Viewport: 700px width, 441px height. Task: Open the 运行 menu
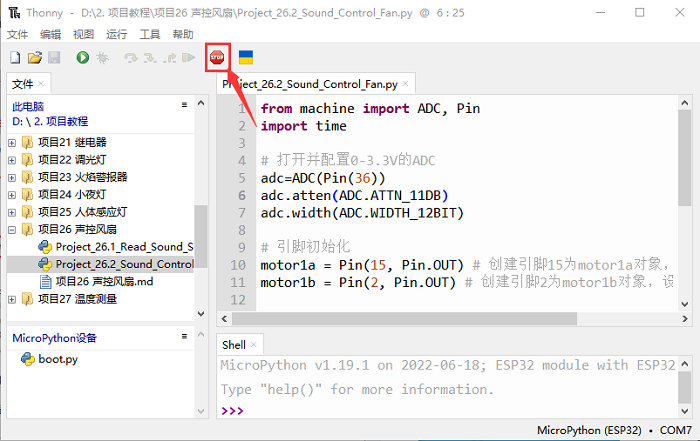pos(116,34)
